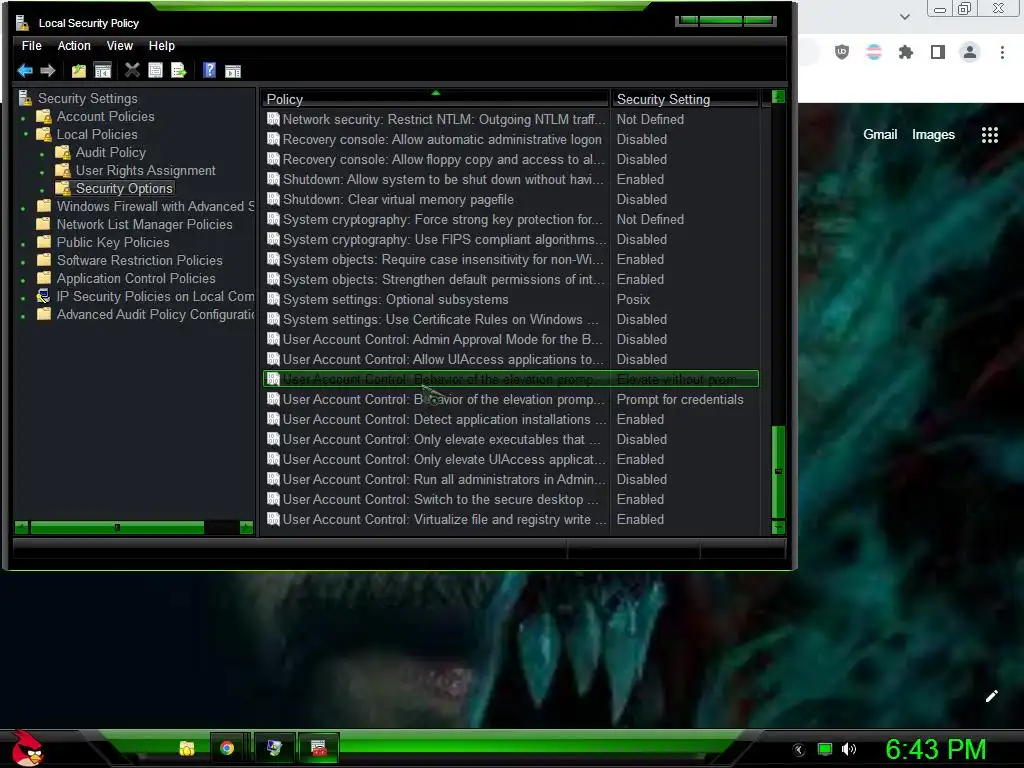Open the Chrome tab search chevron
This screenshot has height=768, width=1024.
pyautogui.click(x=904, y=16)
